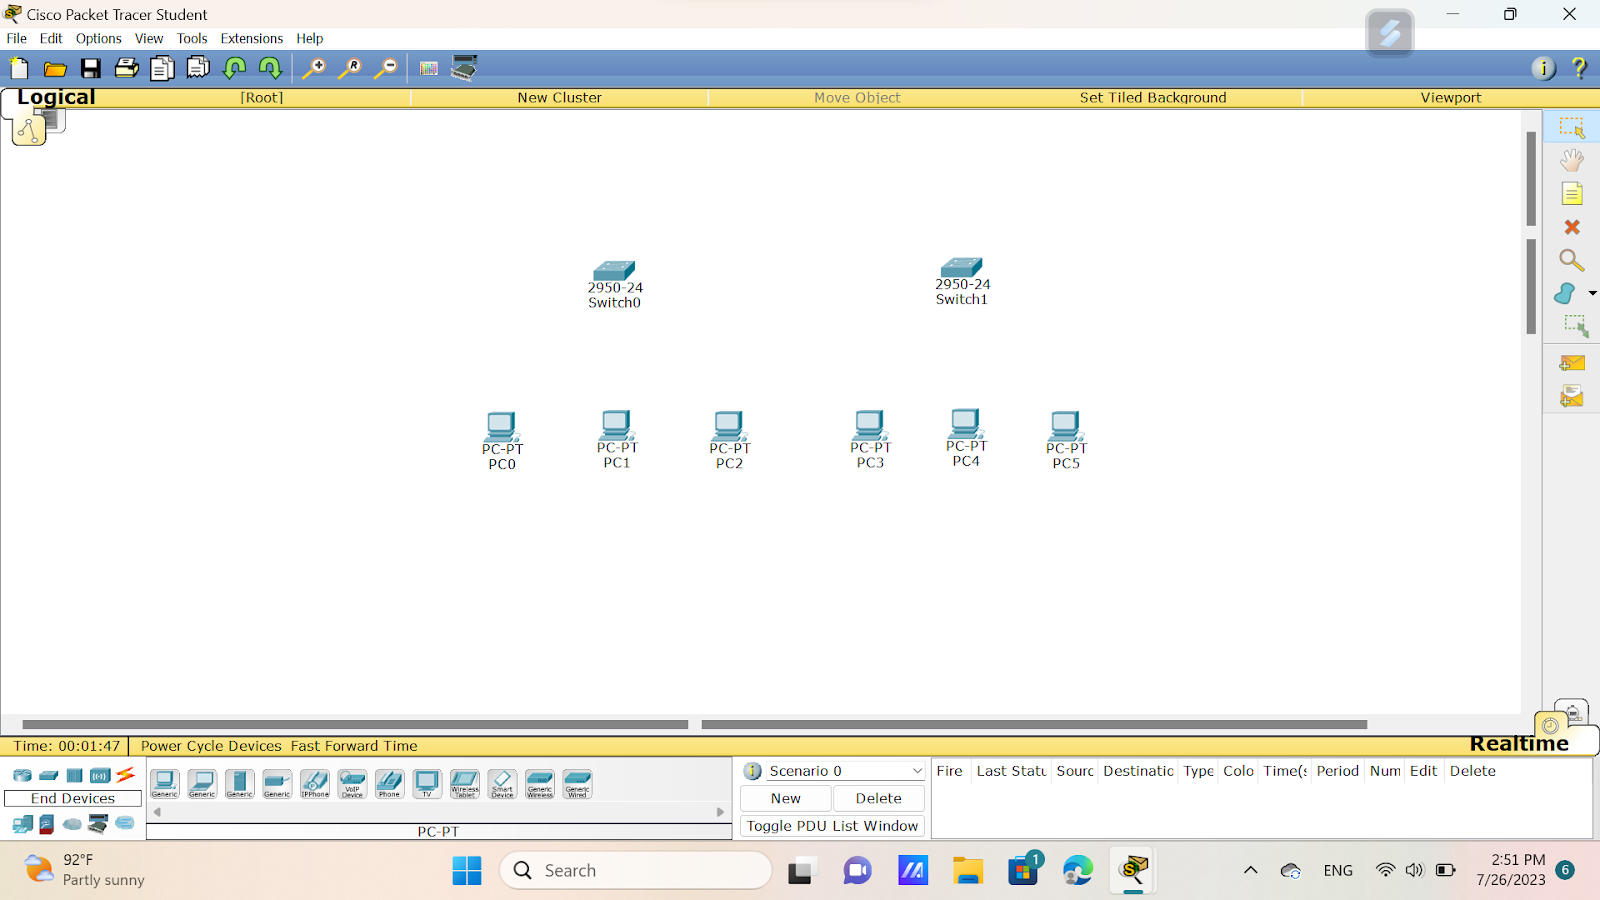Zoom in using the plus magnifier

[x=314, y=68]
